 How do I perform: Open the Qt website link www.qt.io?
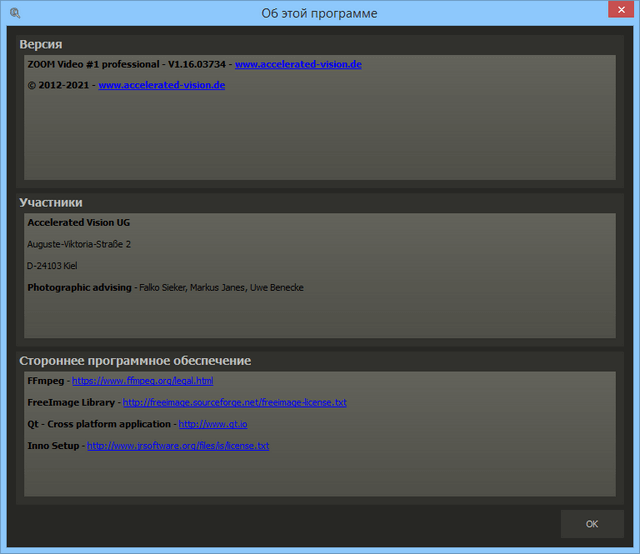pos(213,424)
